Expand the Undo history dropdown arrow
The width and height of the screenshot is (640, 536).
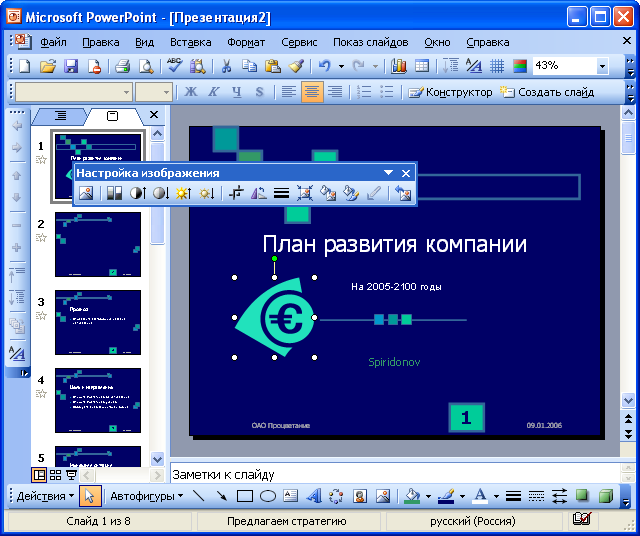coord(341,66)
